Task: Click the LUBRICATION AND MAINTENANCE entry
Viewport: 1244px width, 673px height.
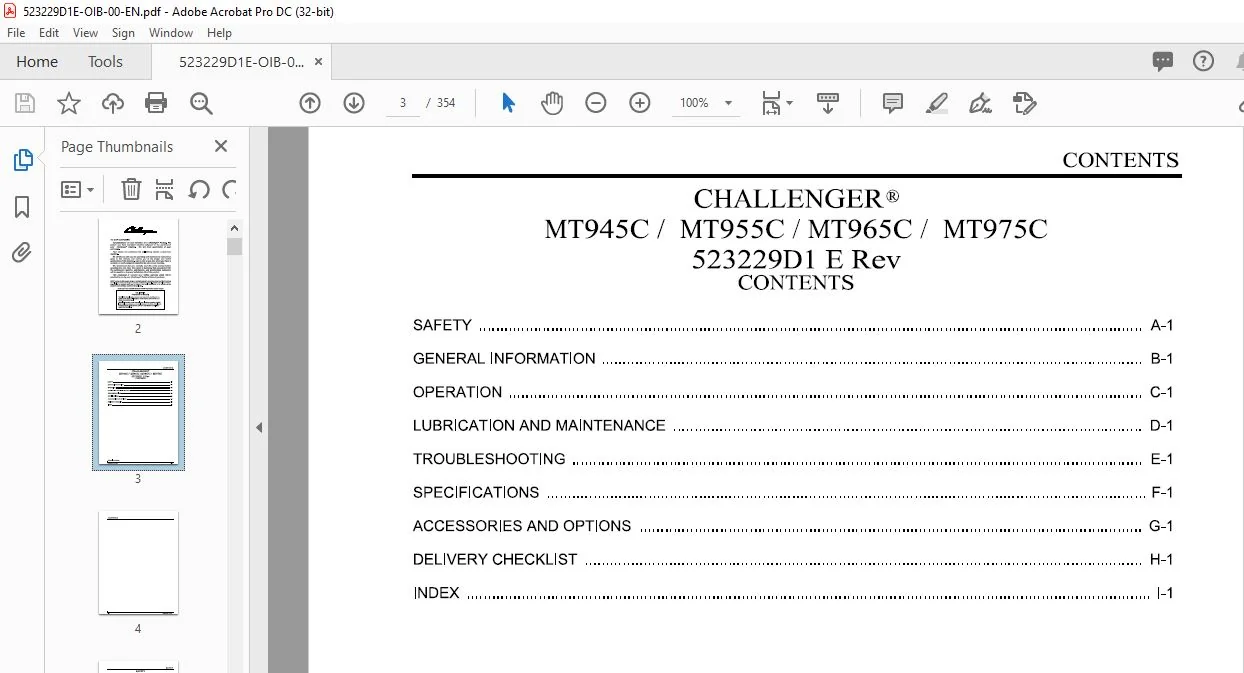Action: click(x=792, y=425)
